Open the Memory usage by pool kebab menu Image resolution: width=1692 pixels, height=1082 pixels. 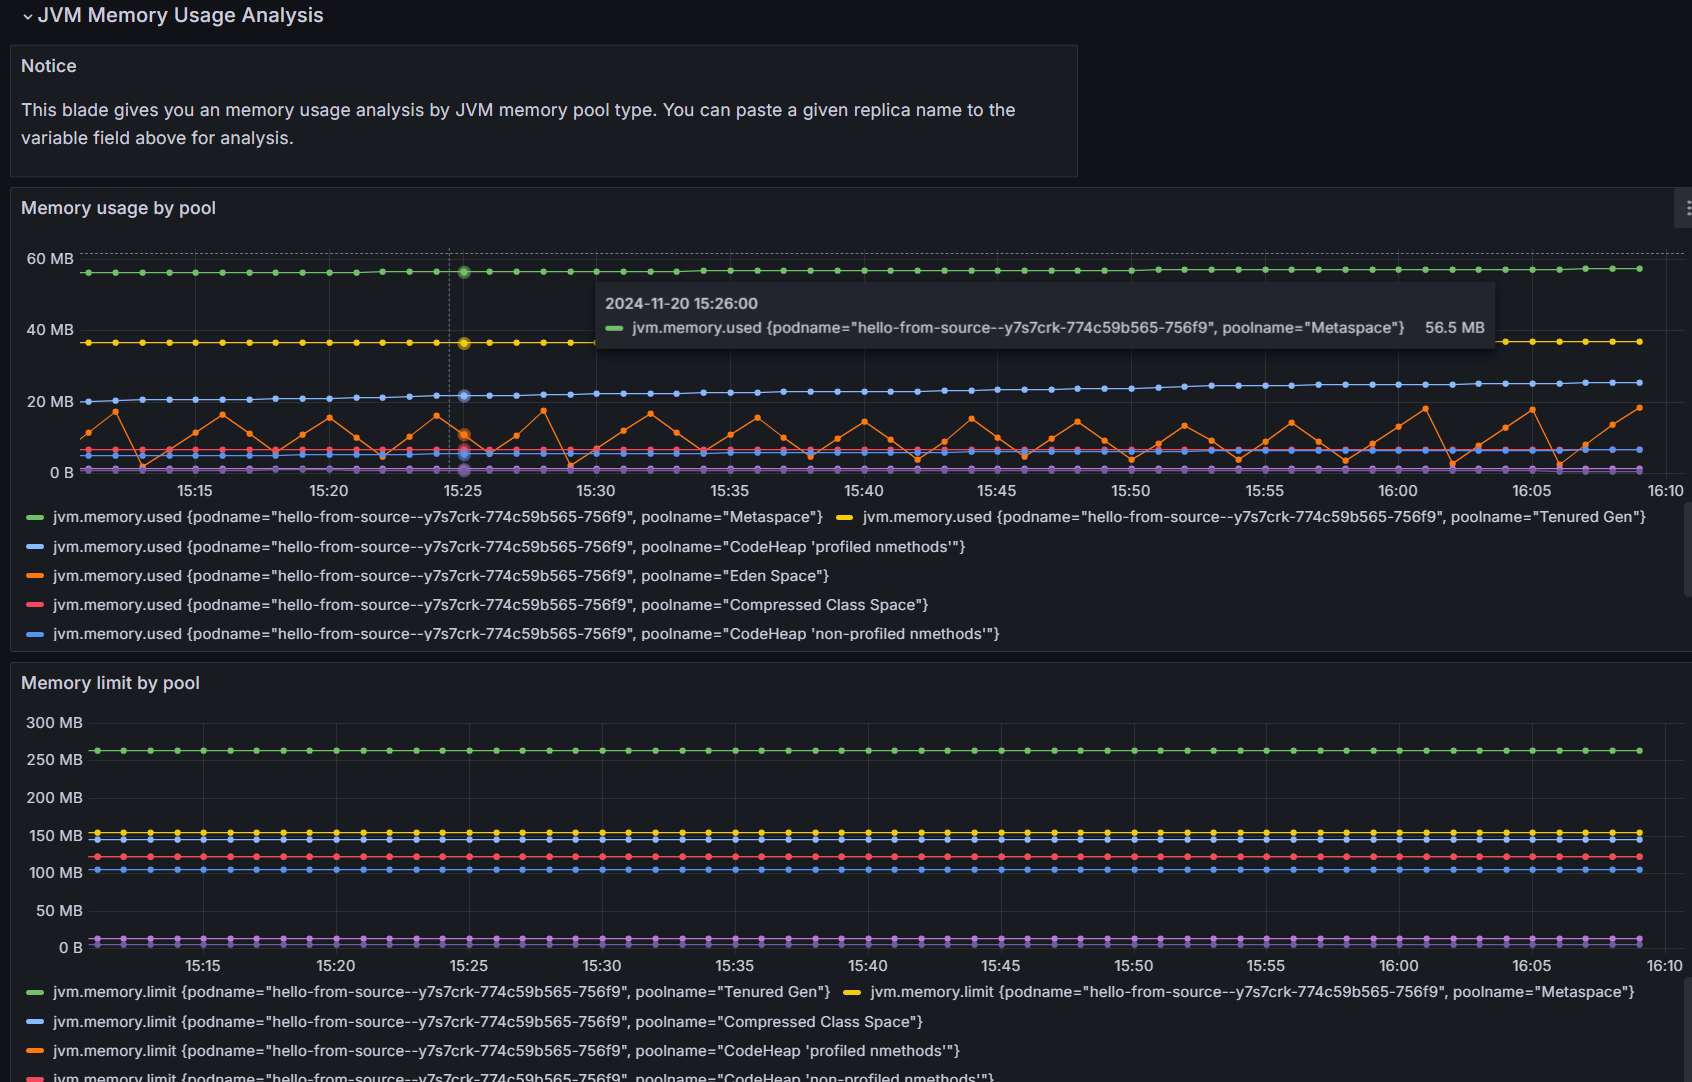pyautogui.click(x=1686, y=207)
